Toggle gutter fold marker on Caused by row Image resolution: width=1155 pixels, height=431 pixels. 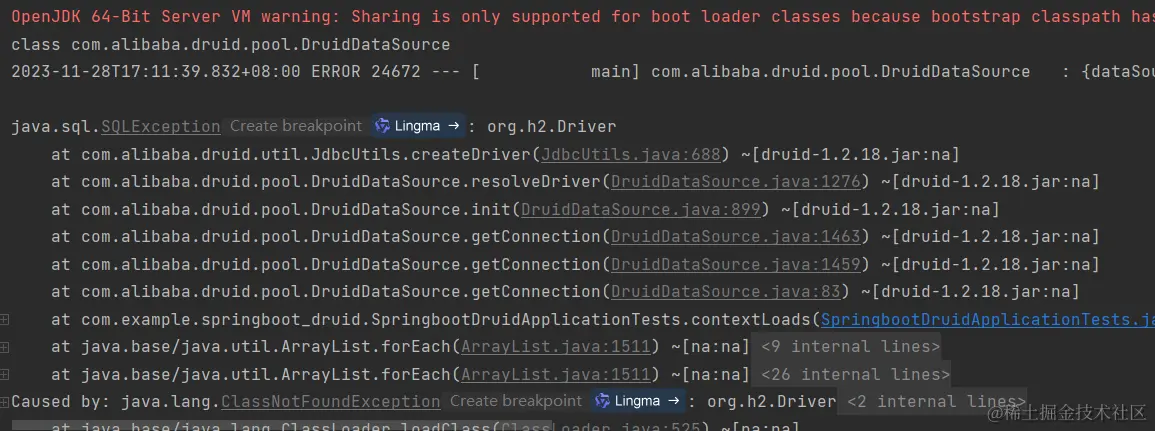(x=5, y=402)
